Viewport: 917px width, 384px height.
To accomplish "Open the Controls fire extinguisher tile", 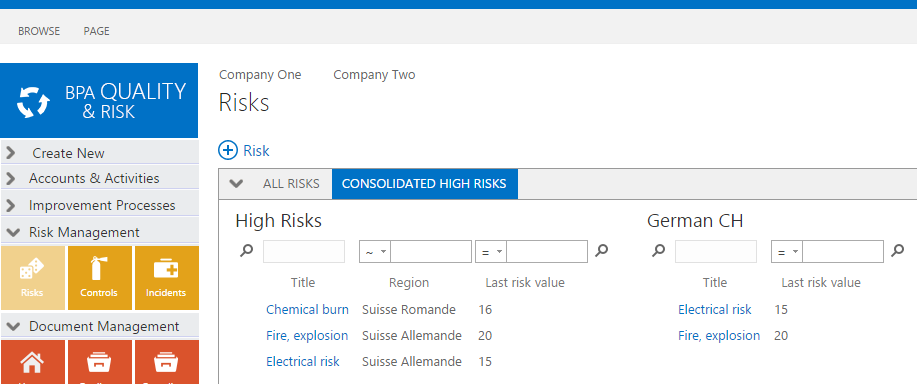I will tap(99, 278).
